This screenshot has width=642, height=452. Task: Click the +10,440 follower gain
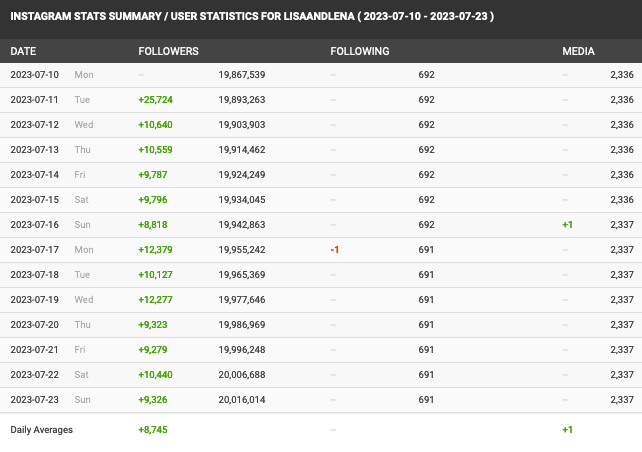tap(156, 375)
